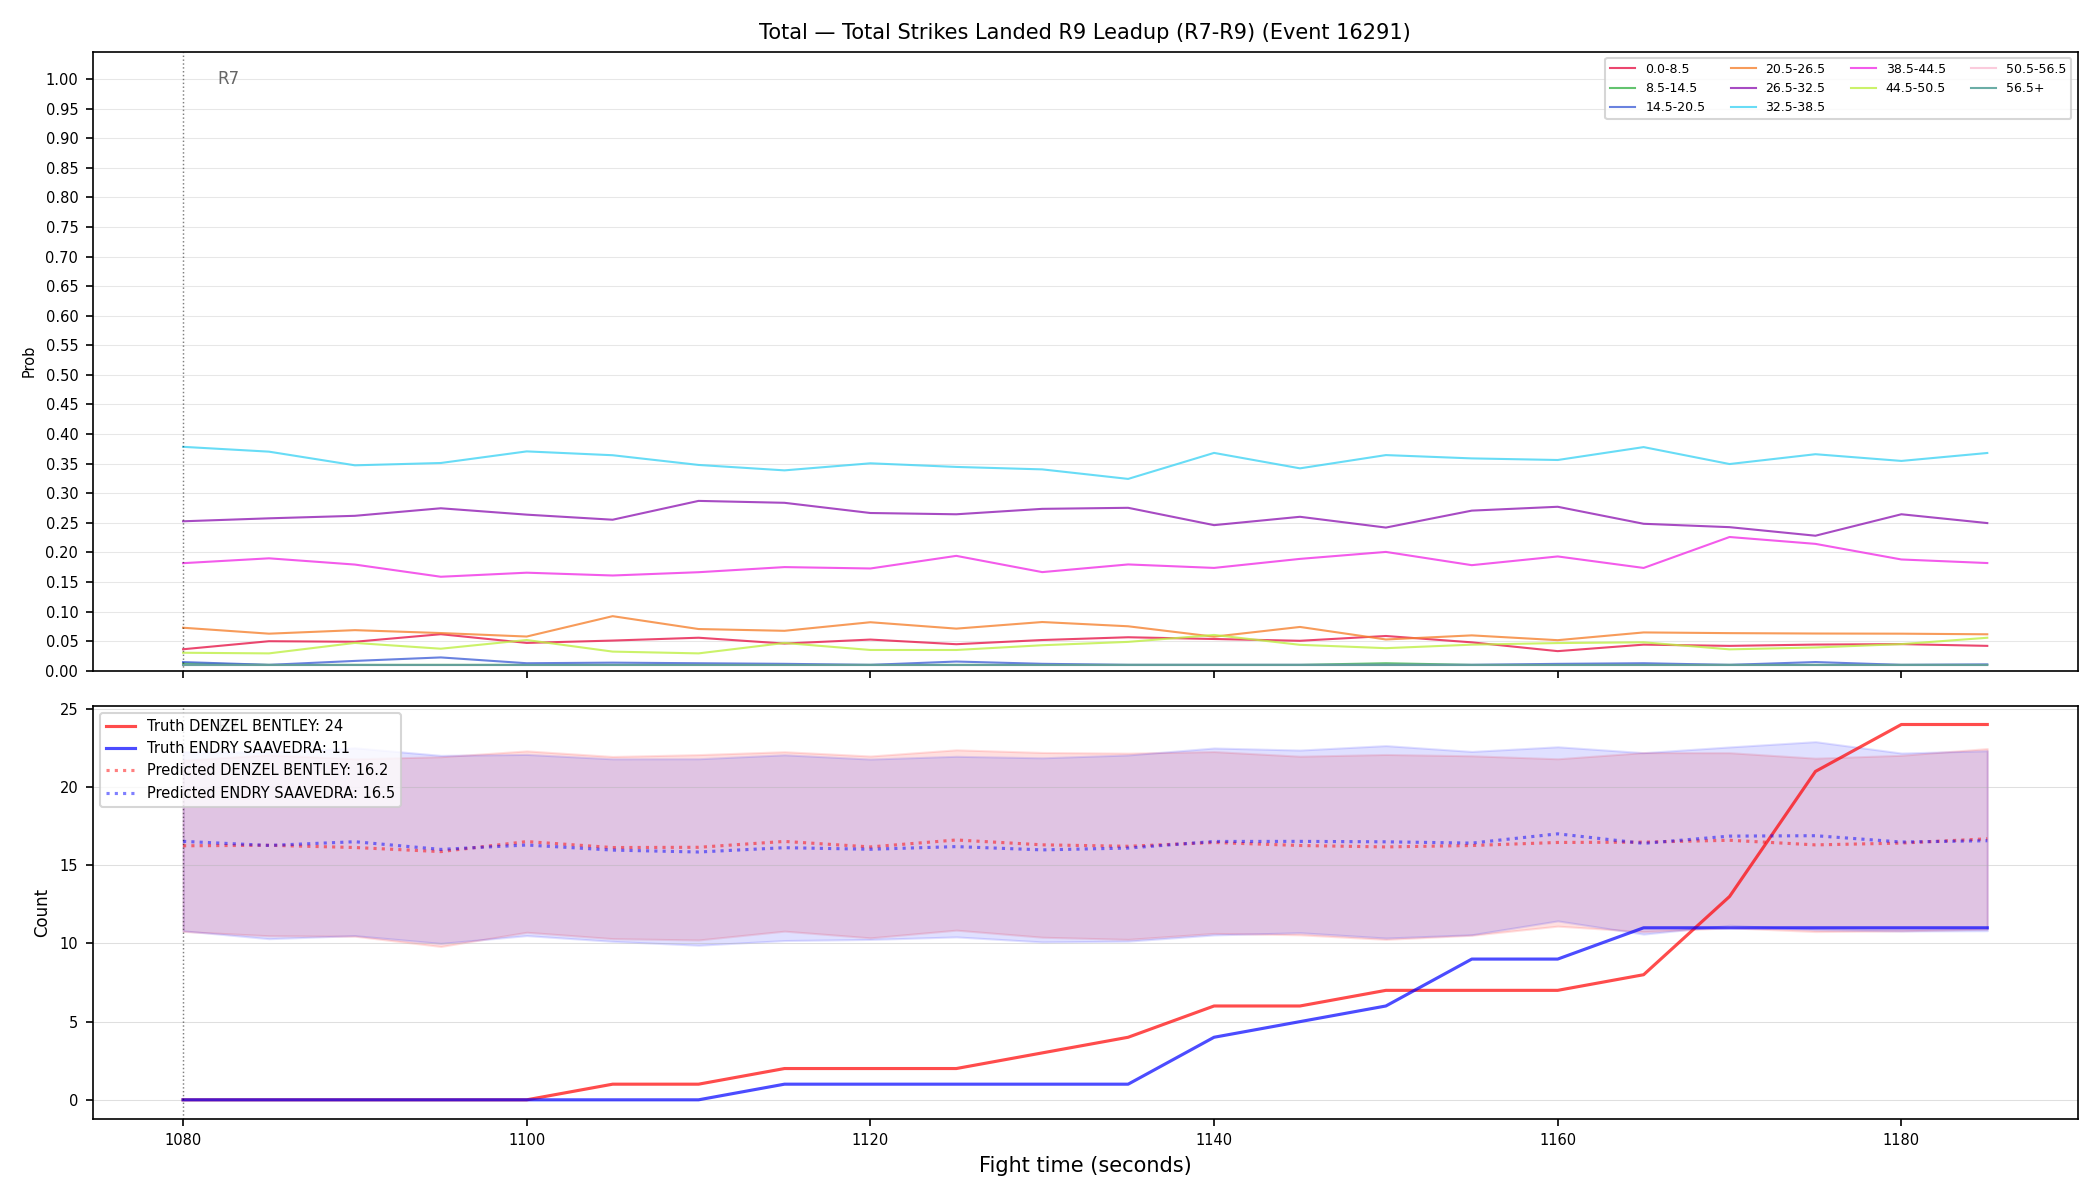Screen dimensions: 2100x1200
Task: Click the 1.00 tick on the Prob axis
Action: 60,80
